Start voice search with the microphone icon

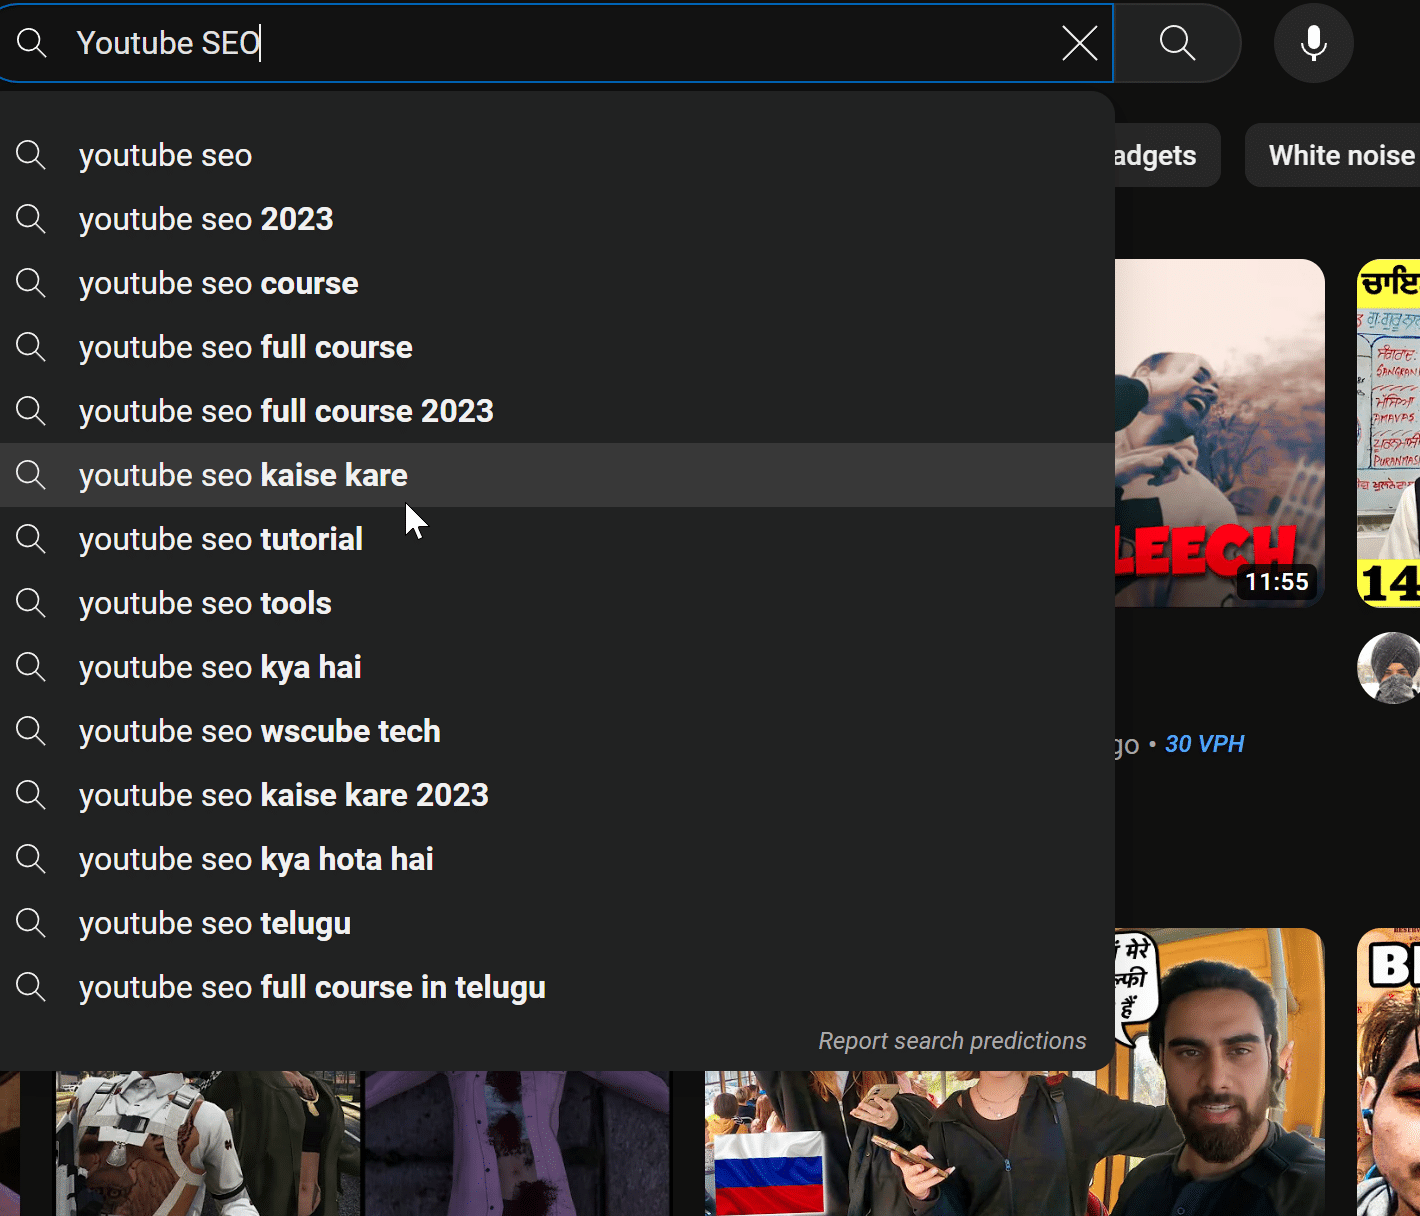click(1313, 43)
